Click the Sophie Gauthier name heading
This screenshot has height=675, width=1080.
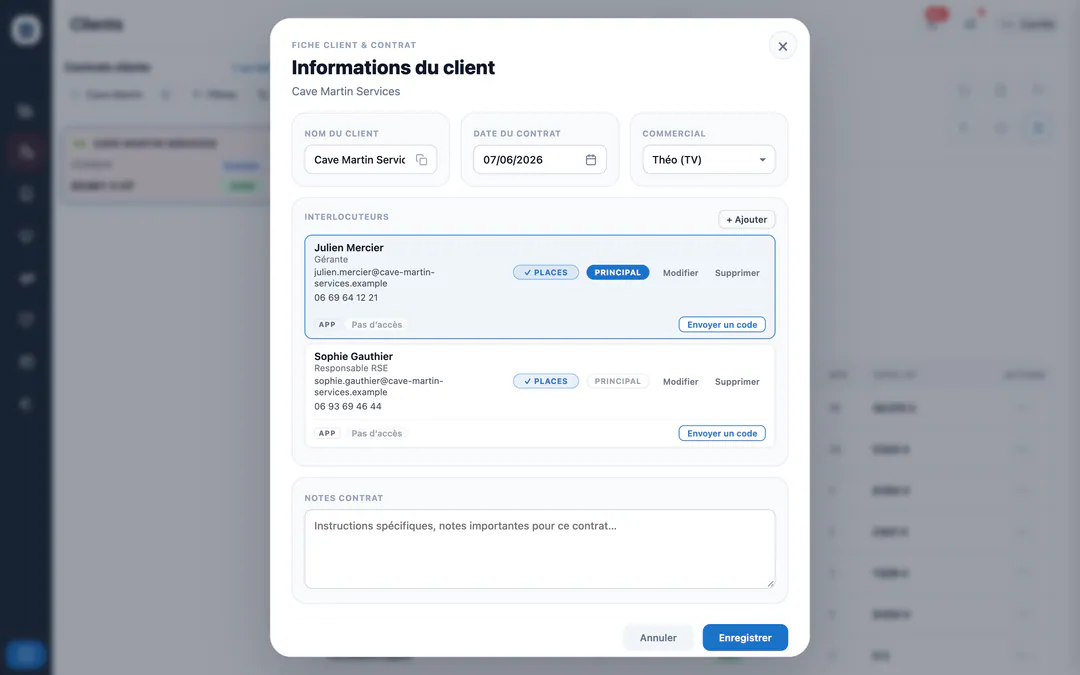pos(353,357)
